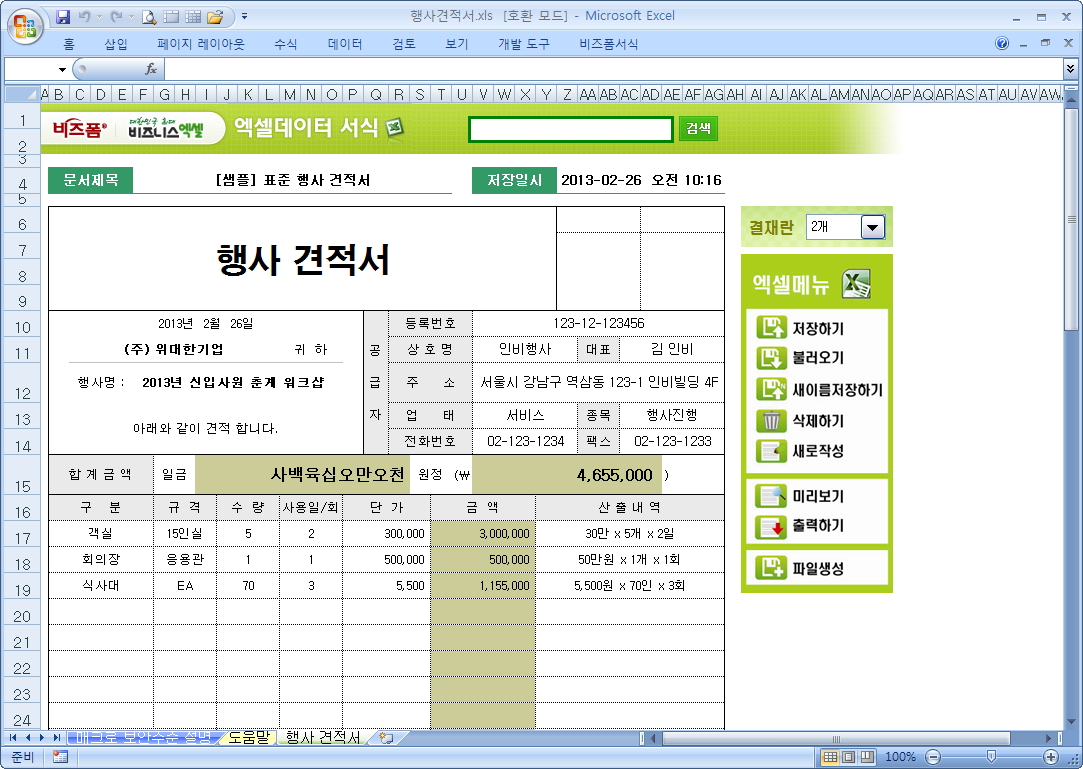1083x769 pixels.
Task: Switch to 매크로 보안수준 설명 sheet tab
Action: [x=144, y=737]
